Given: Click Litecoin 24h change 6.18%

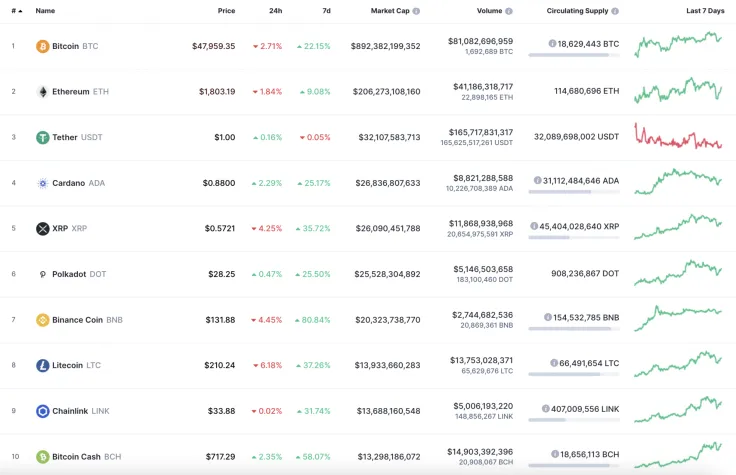Looking at the screenshot, I should [x=268, y=365].
